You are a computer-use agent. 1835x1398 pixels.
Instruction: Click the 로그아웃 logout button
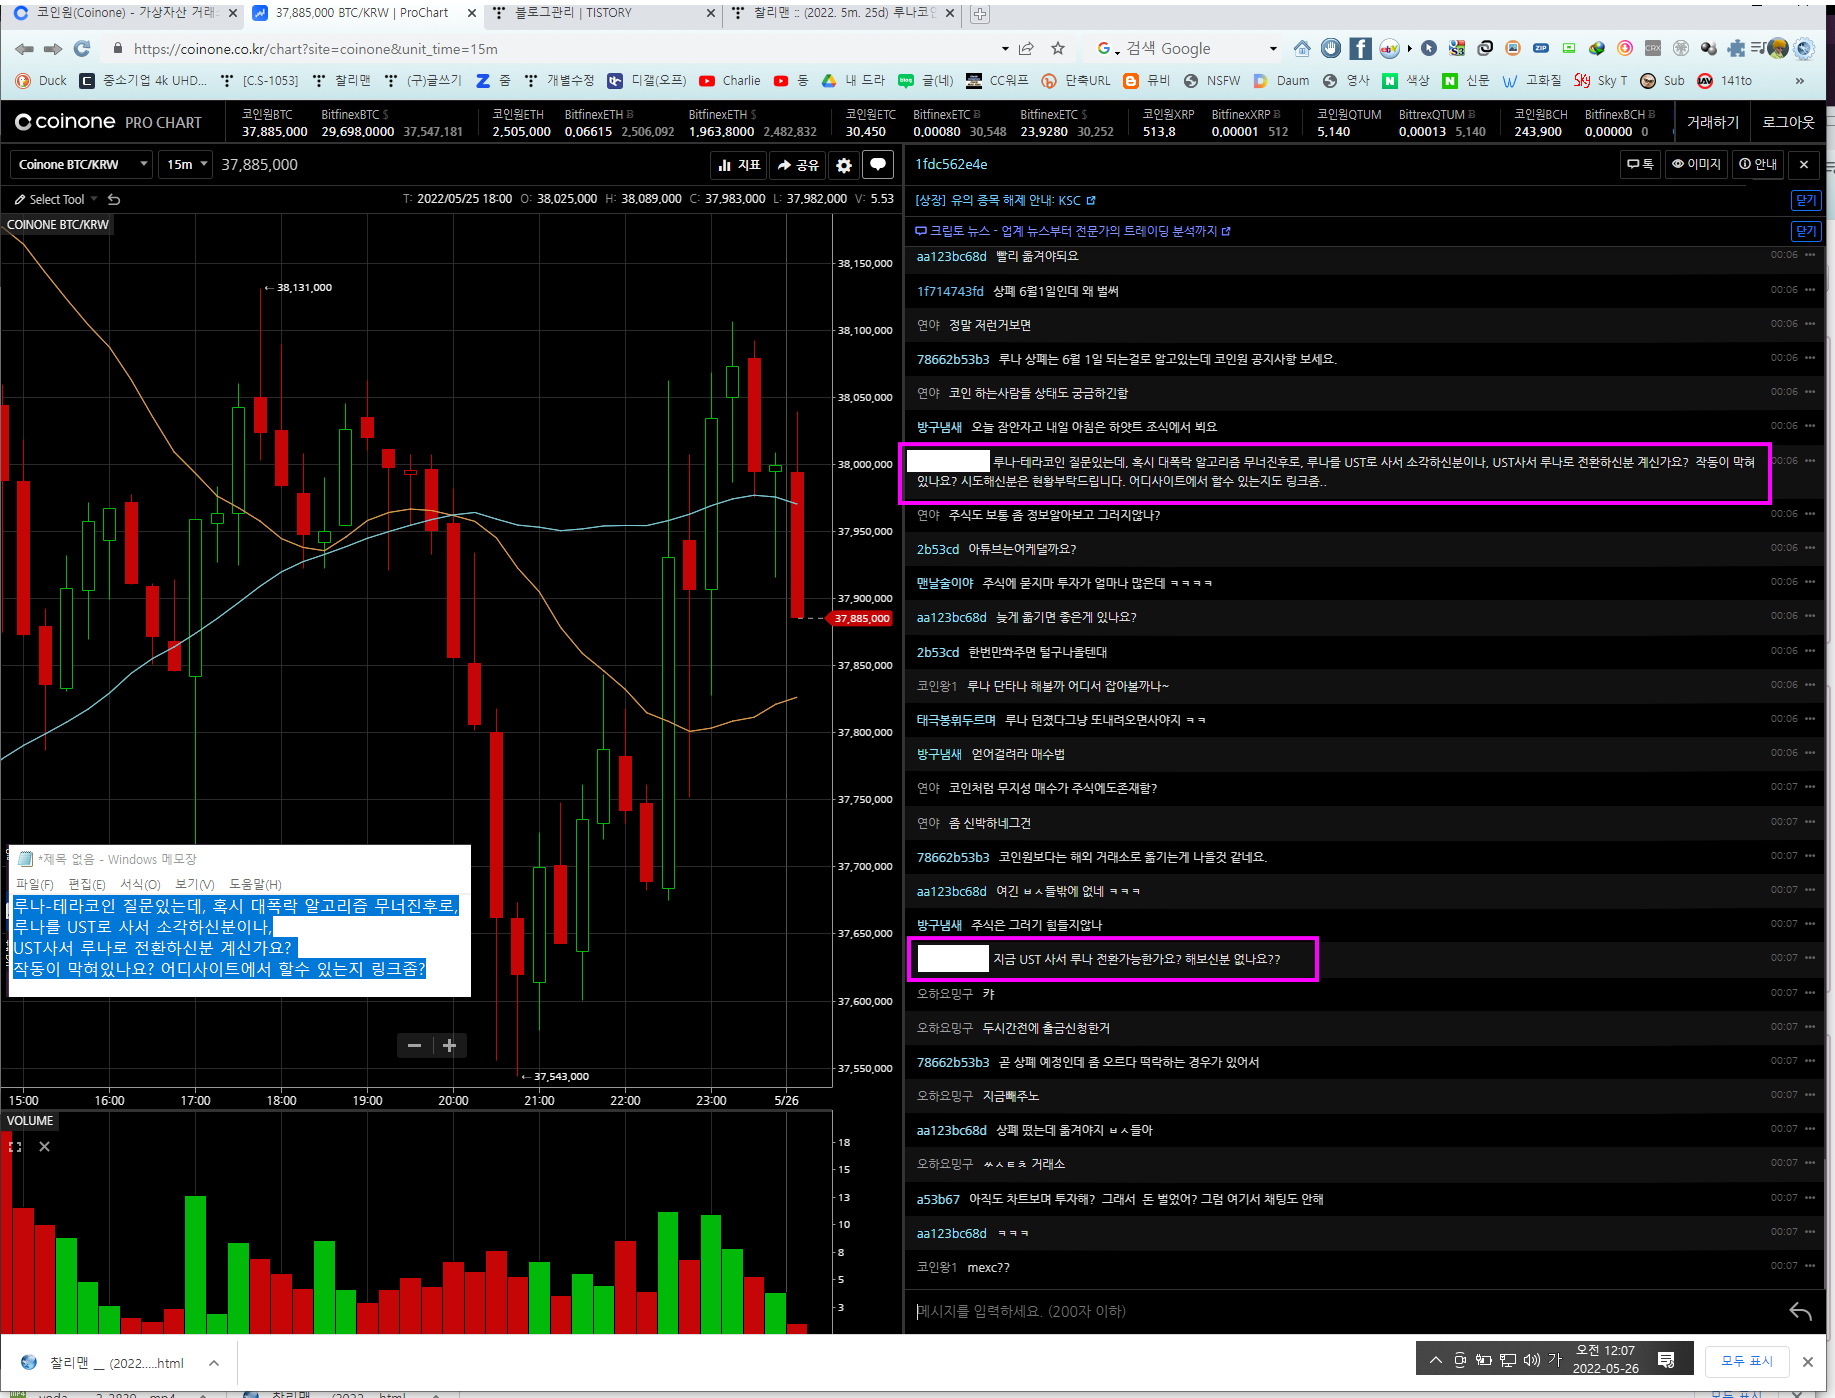(x=1788, y=122)
